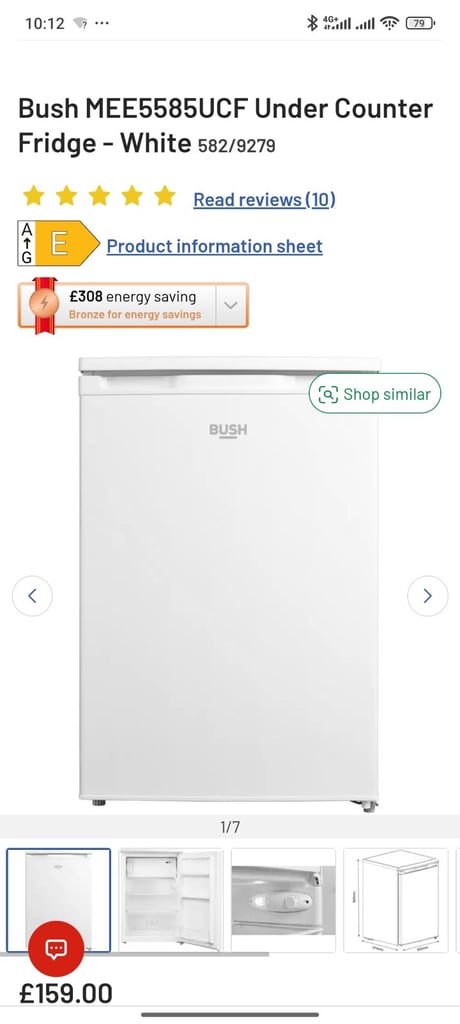The image size is (460, 1024).
Task: Go to next product image arrow
Action: [x=427, y=596]
